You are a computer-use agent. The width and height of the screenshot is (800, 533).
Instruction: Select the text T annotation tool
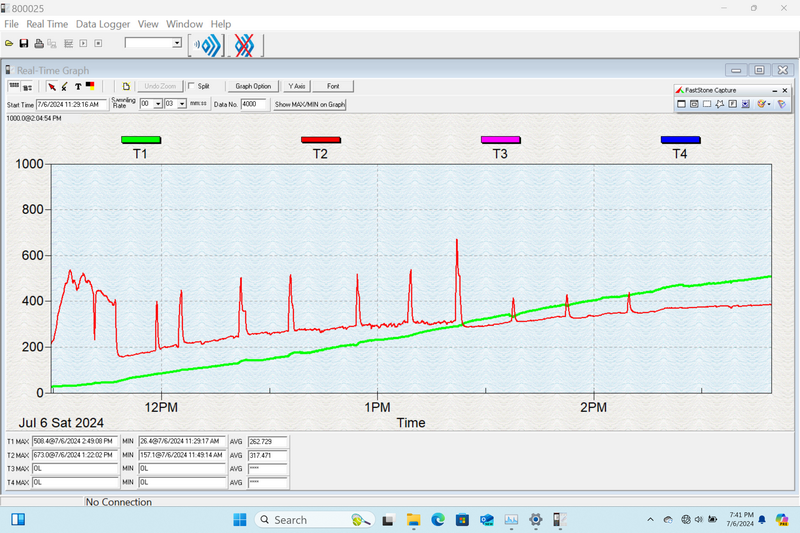[78, 87]
